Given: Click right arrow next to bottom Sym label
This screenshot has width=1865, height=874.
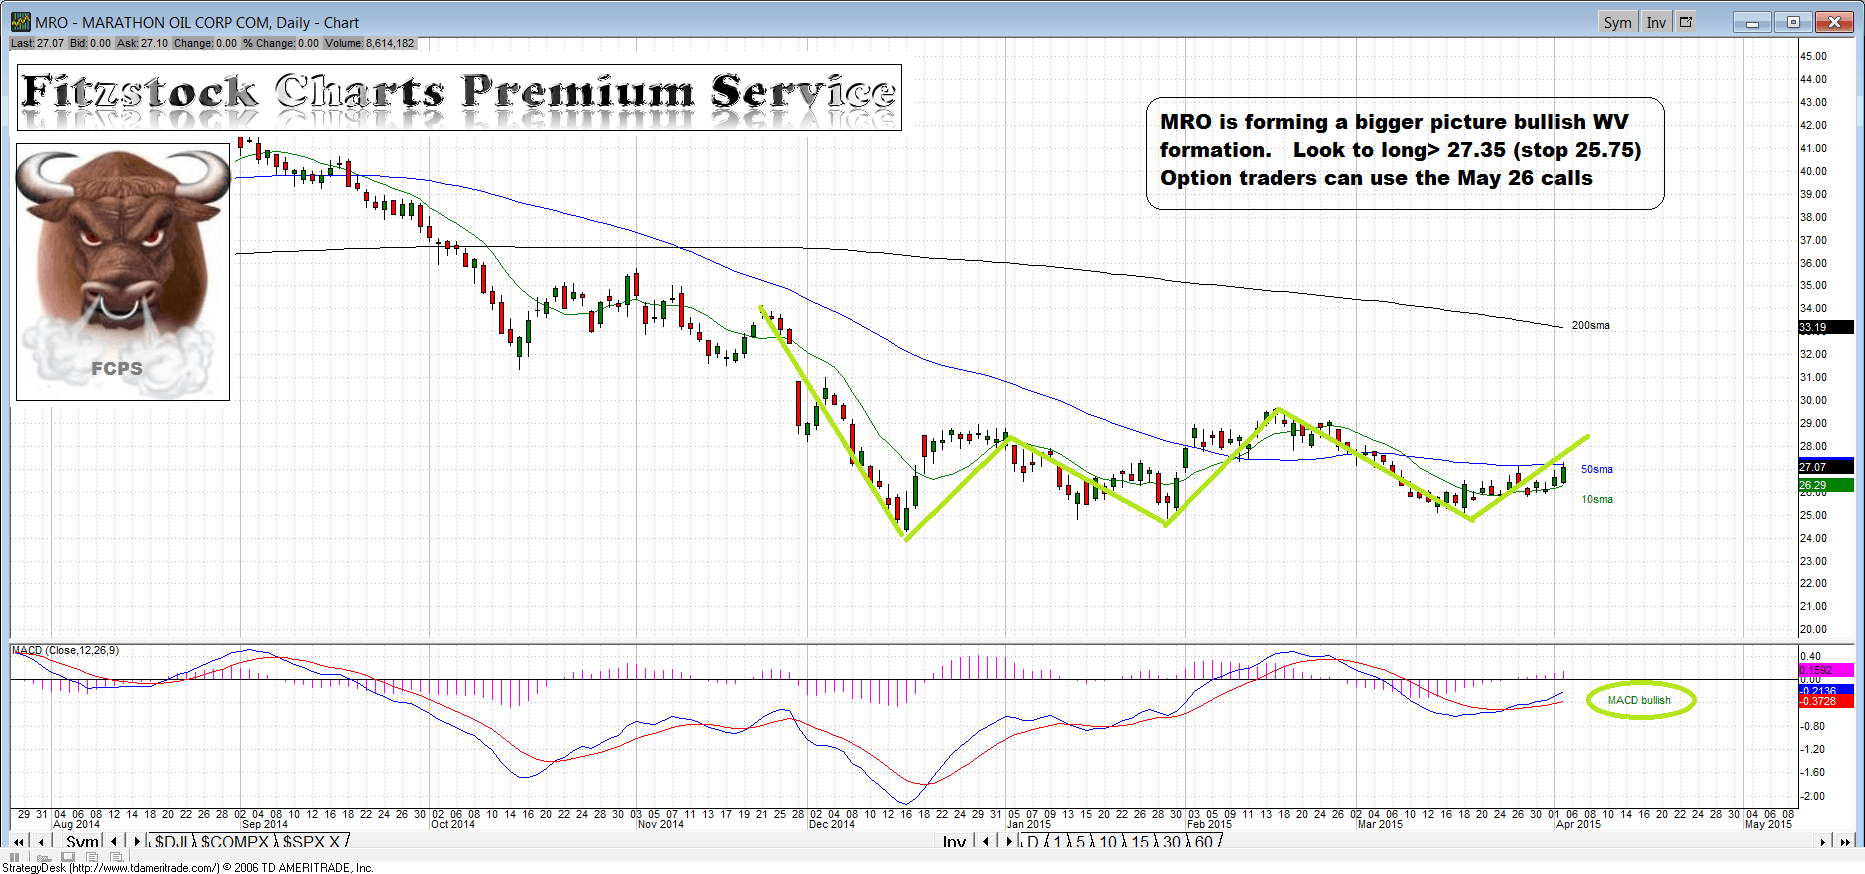Looking at the screenshot, I should [137, 842].
